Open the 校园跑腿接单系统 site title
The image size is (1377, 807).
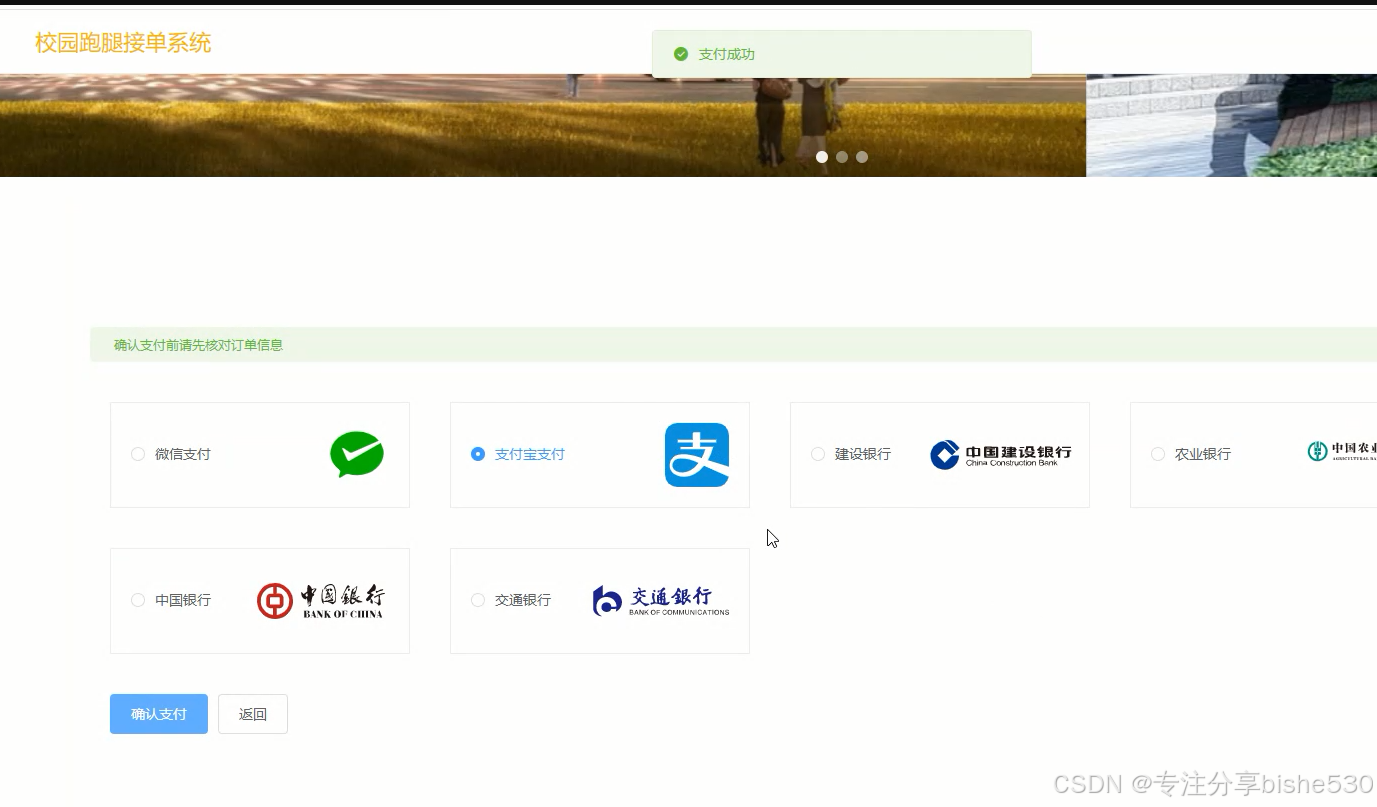click(x=123, y=43)
